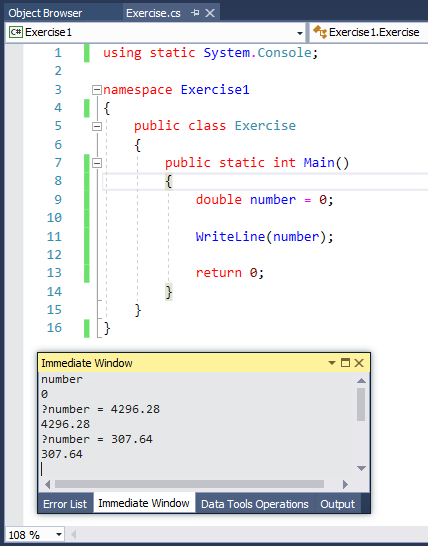The width and height of the screenshot is (428, 546).
Task: Switch to the Object Browser tab
Action: coord(45,13)
